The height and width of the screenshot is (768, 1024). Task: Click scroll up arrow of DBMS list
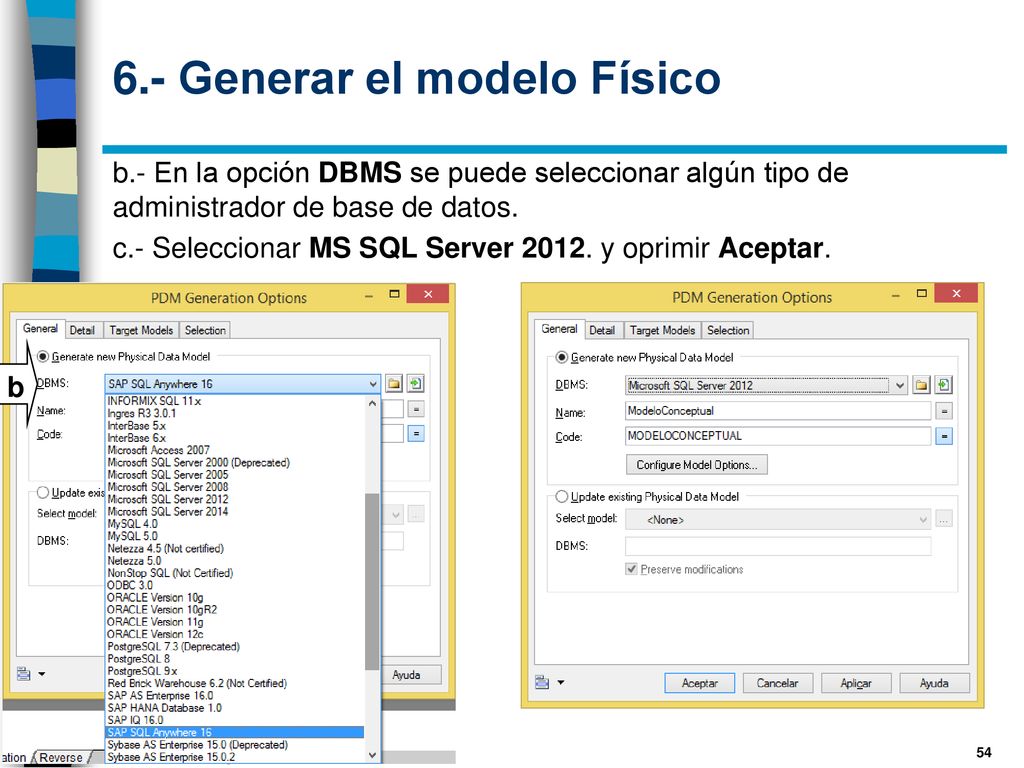(x=372, y=403)
